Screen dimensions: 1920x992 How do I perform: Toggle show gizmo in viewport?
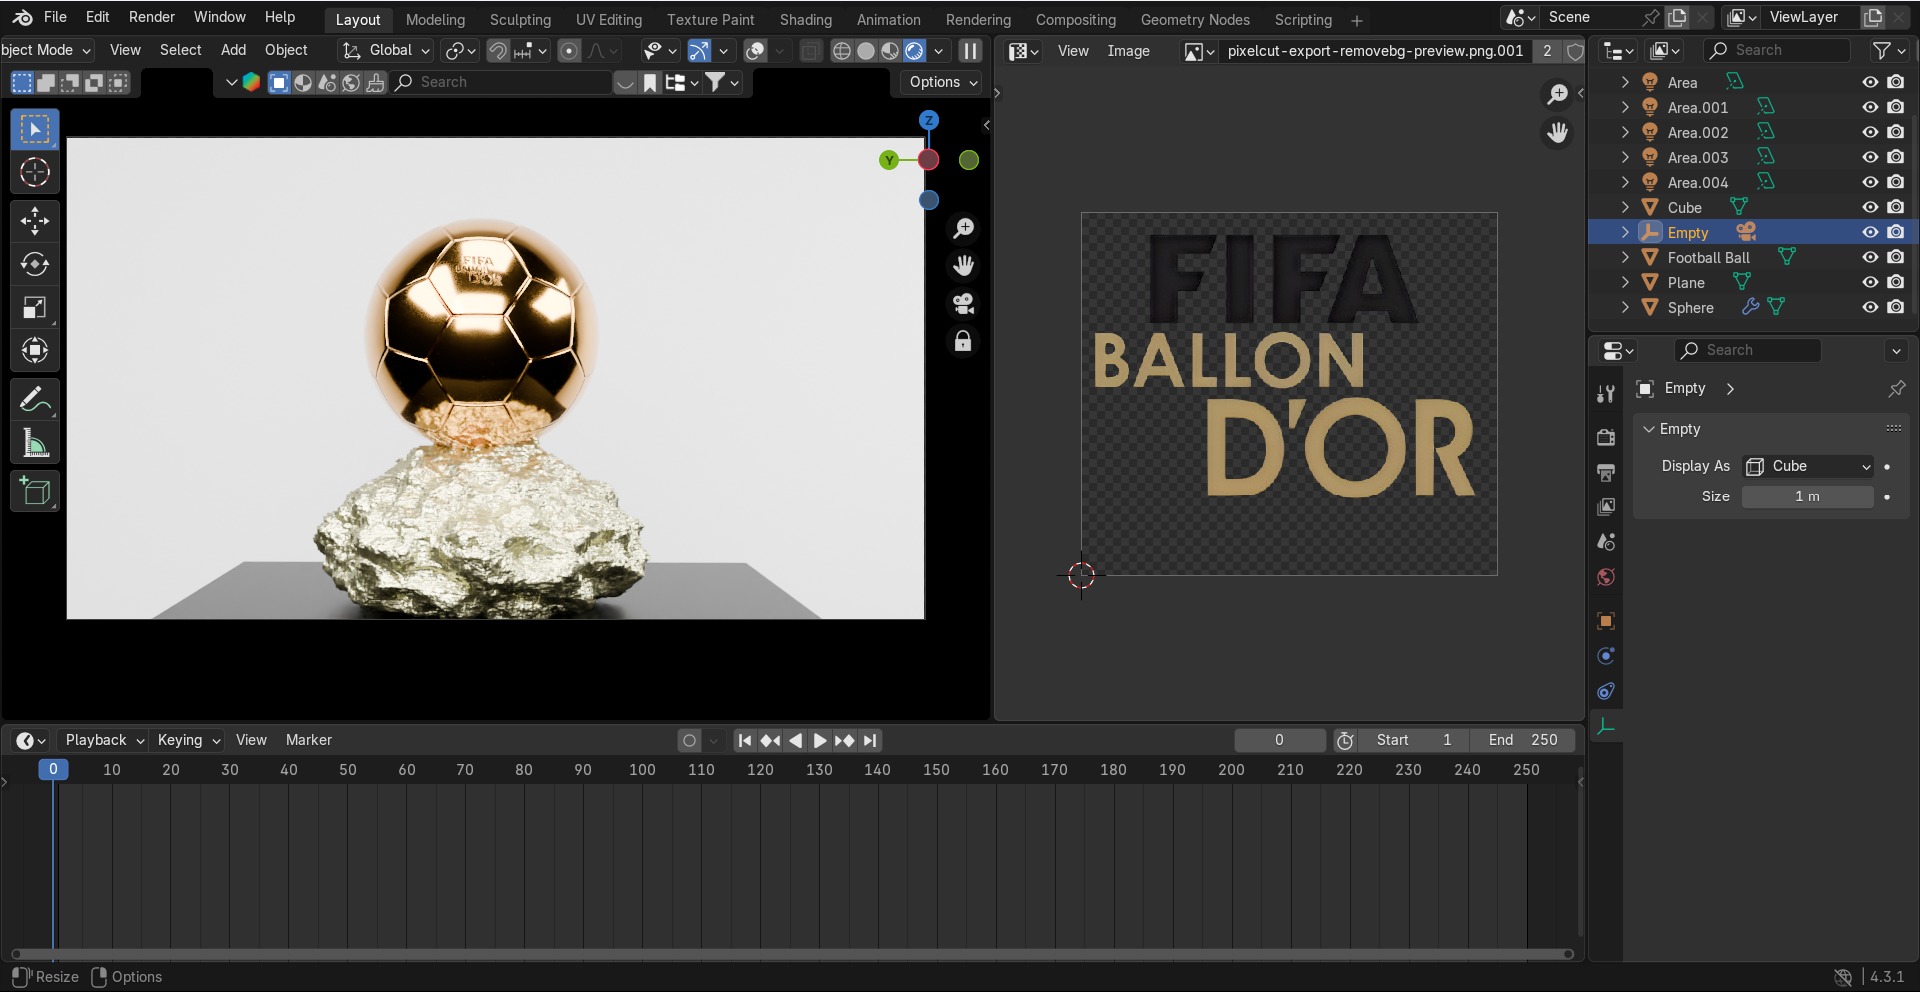pyautogui.click(x=699, y=51)
